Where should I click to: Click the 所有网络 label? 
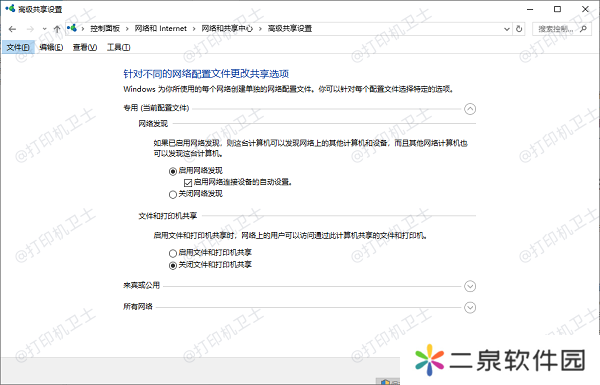tap(138, 307)
